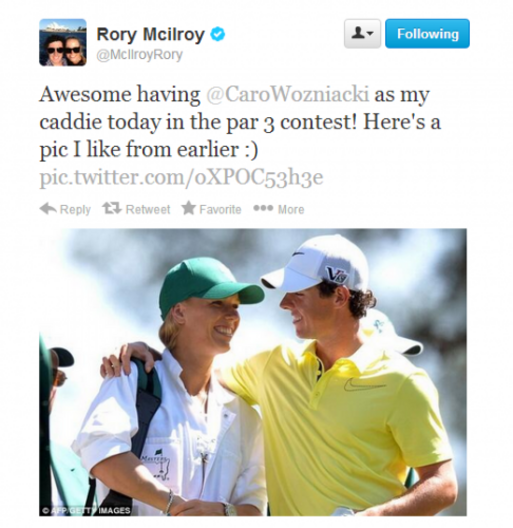Image resolution: width=513 pixels, height=528 pixels.
Task: Click the Retweet text label
Action: (148, 209)
